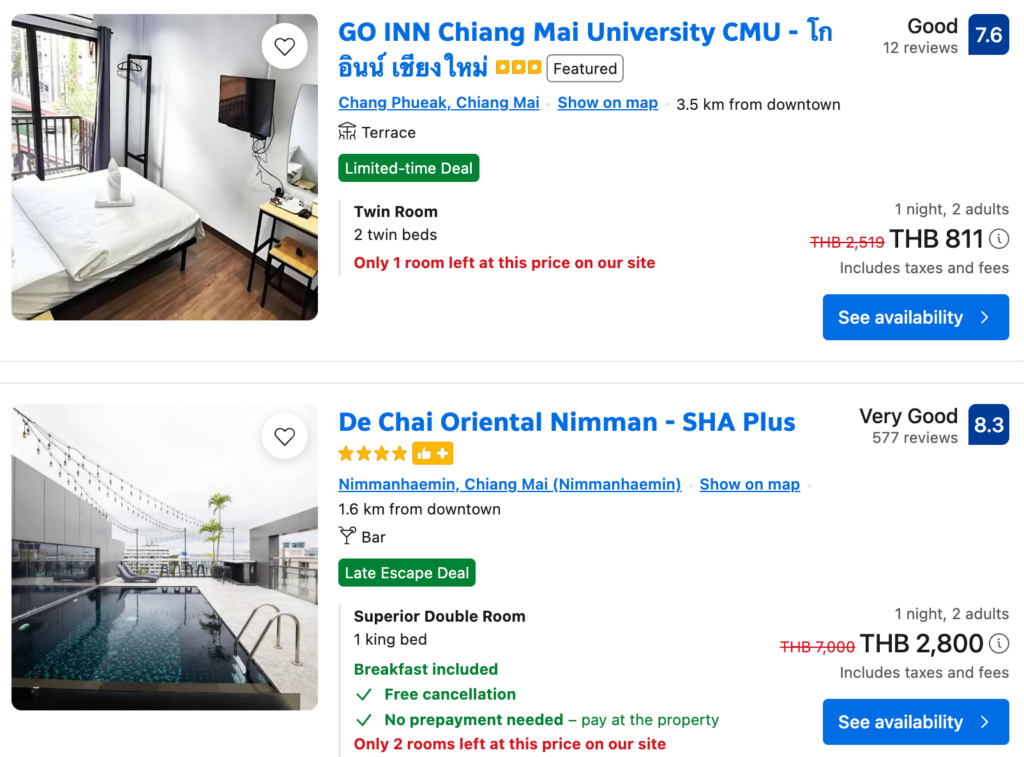Click the 8.3 review score badge
1024x757 pixels.
click(x=988, y=425)
